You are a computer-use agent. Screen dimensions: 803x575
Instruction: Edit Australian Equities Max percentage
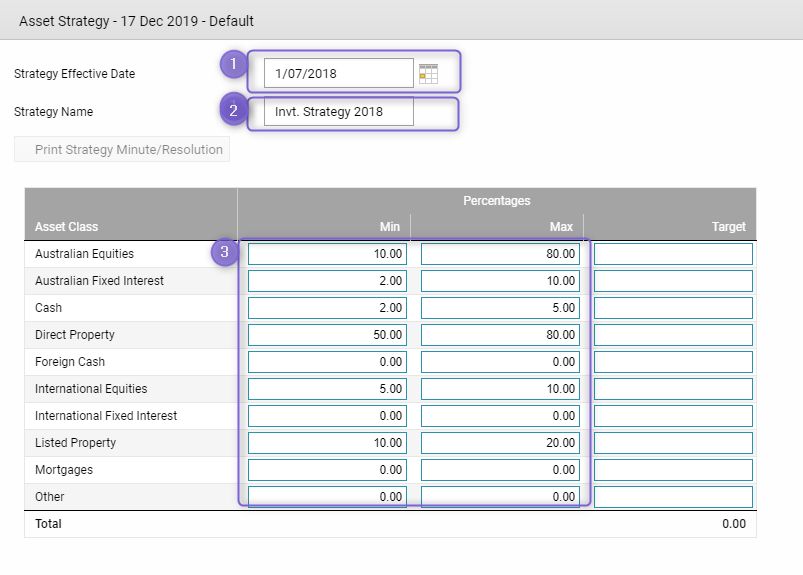[x=500, y=254]
